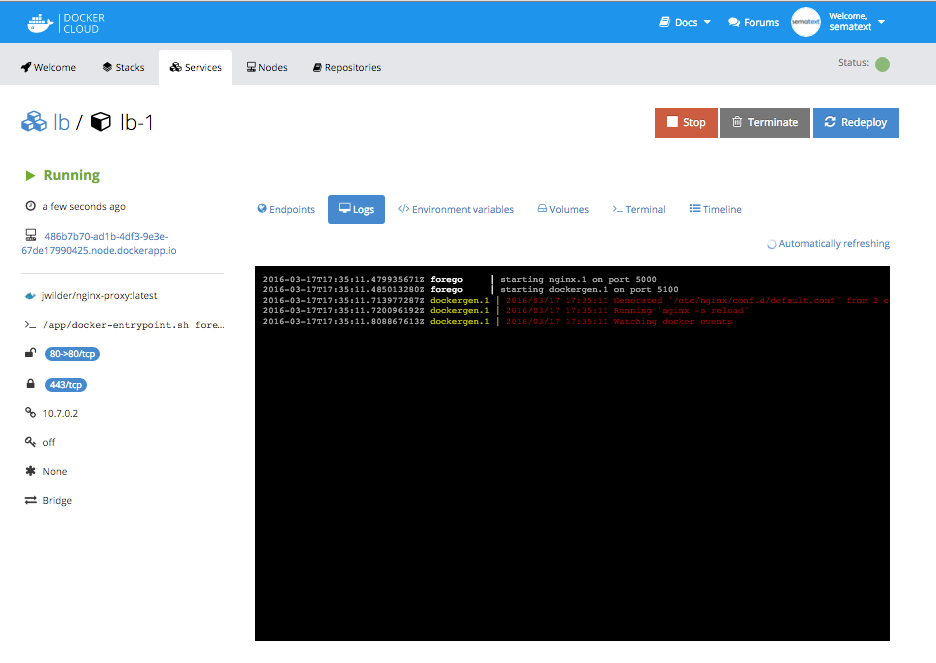Click the Docker image icon beside jwilder/nginx-proxy

coord(30,295)
